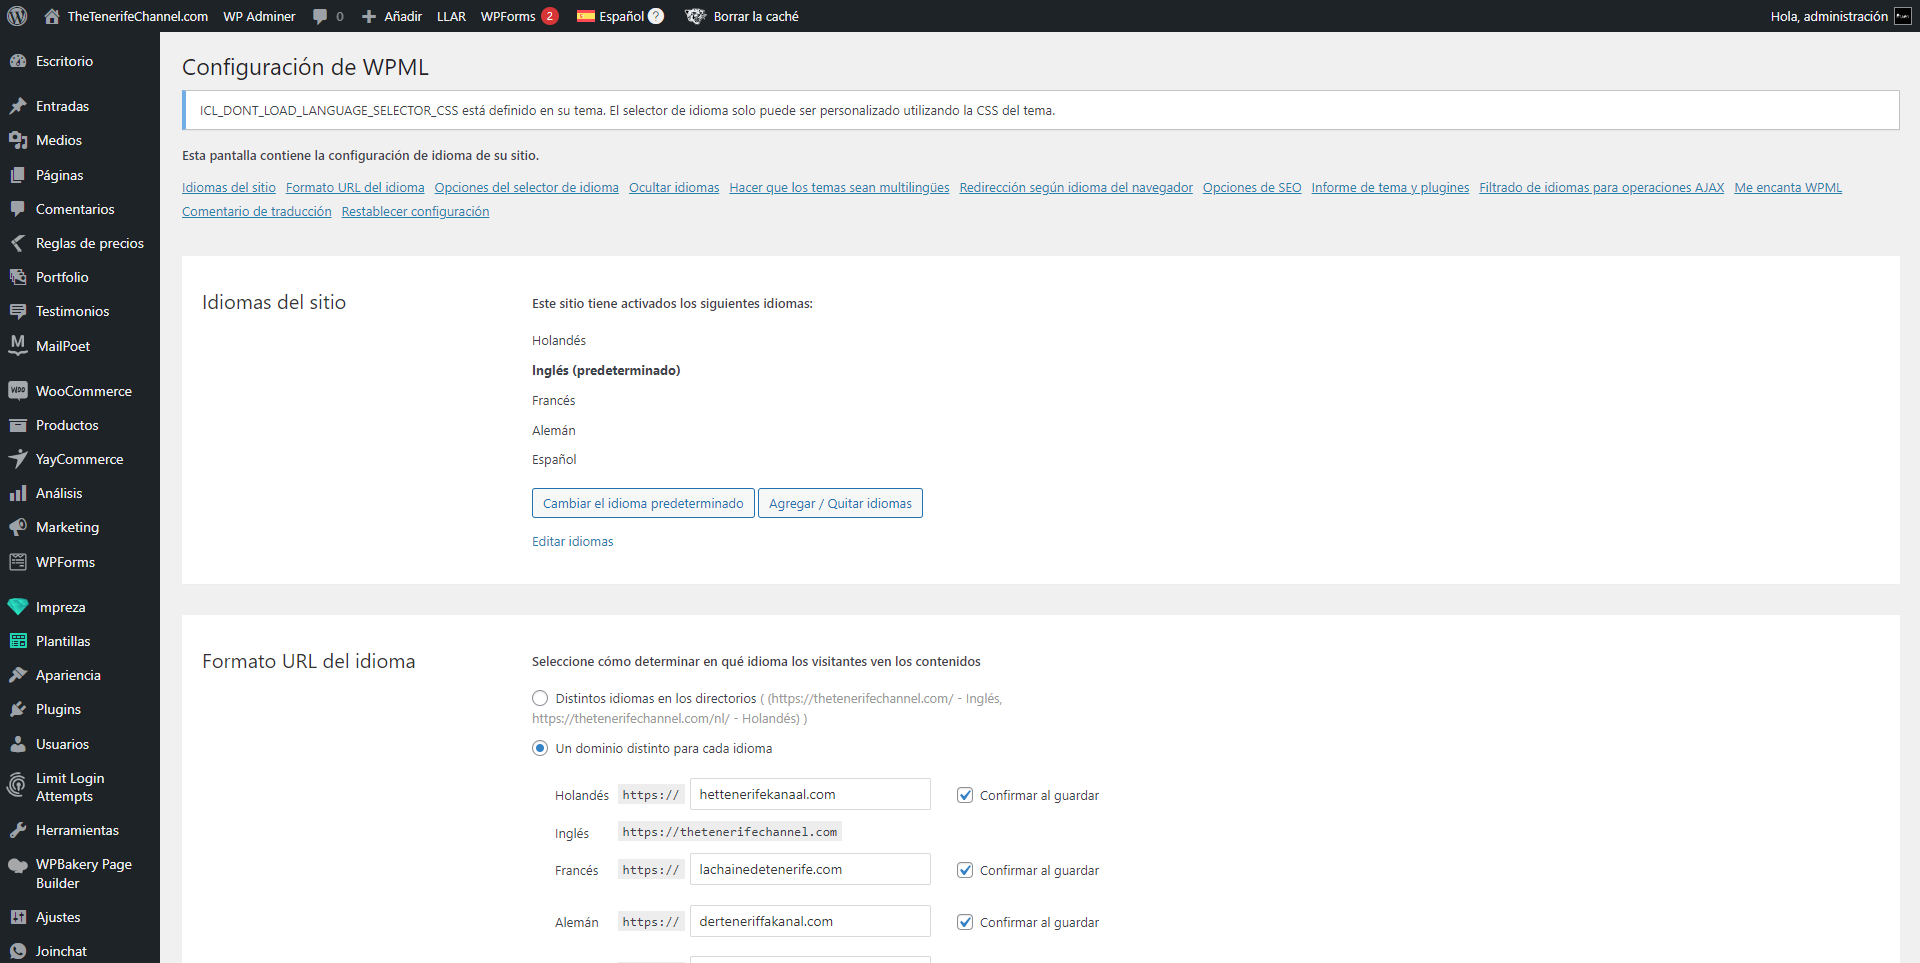Viewport: 1920px width, 963px height.
Task: Click the Spanish flag icon in admin bar
Action: (x=586, y=16)
